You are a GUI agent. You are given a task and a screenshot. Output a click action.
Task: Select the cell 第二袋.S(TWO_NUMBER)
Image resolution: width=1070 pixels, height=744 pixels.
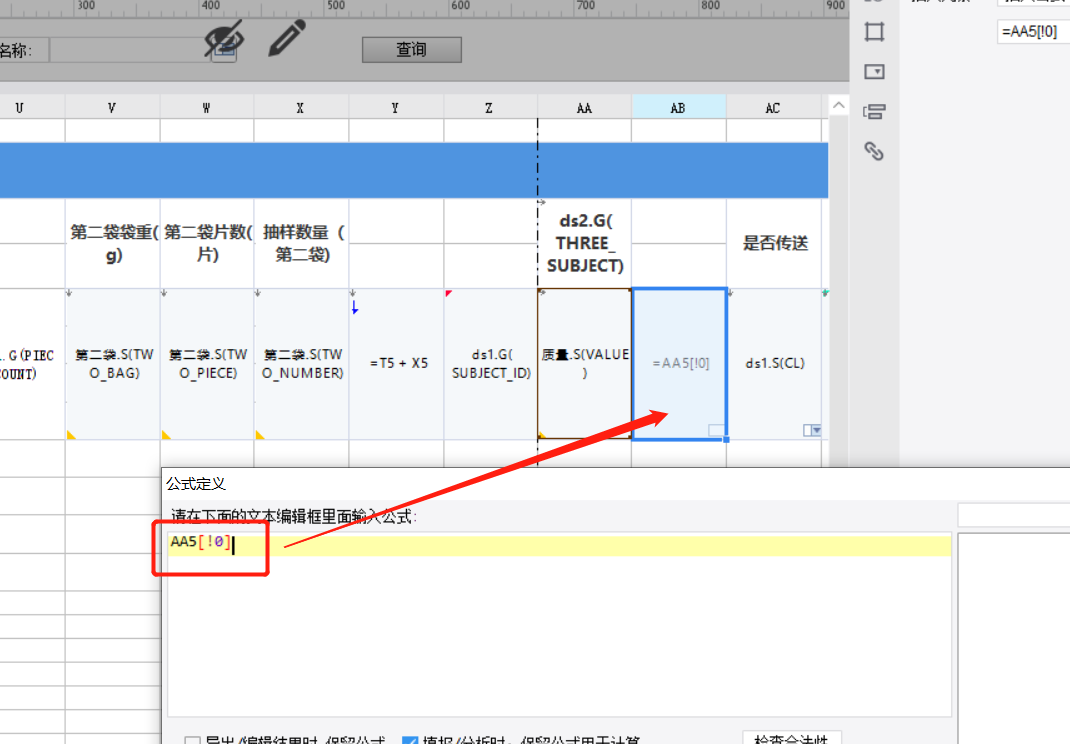click(301, 364)
